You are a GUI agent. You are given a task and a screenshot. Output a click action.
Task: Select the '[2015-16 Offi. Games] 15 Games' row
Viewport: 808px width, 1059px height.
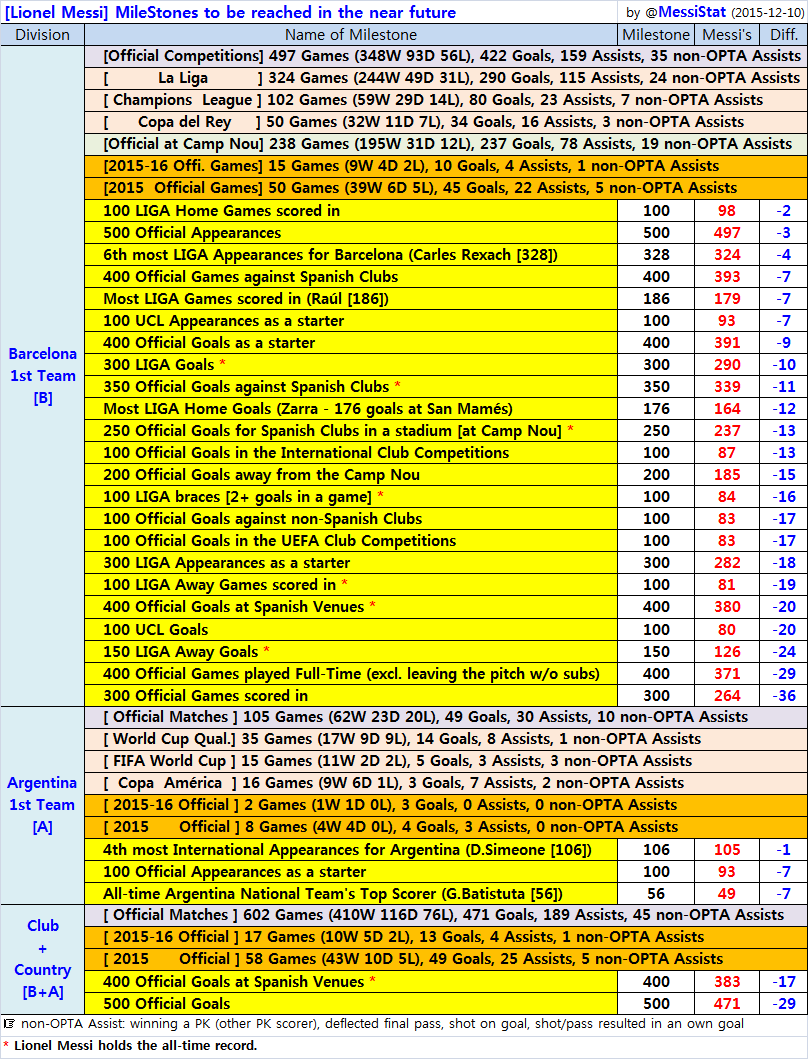click(x=446, y=166)
